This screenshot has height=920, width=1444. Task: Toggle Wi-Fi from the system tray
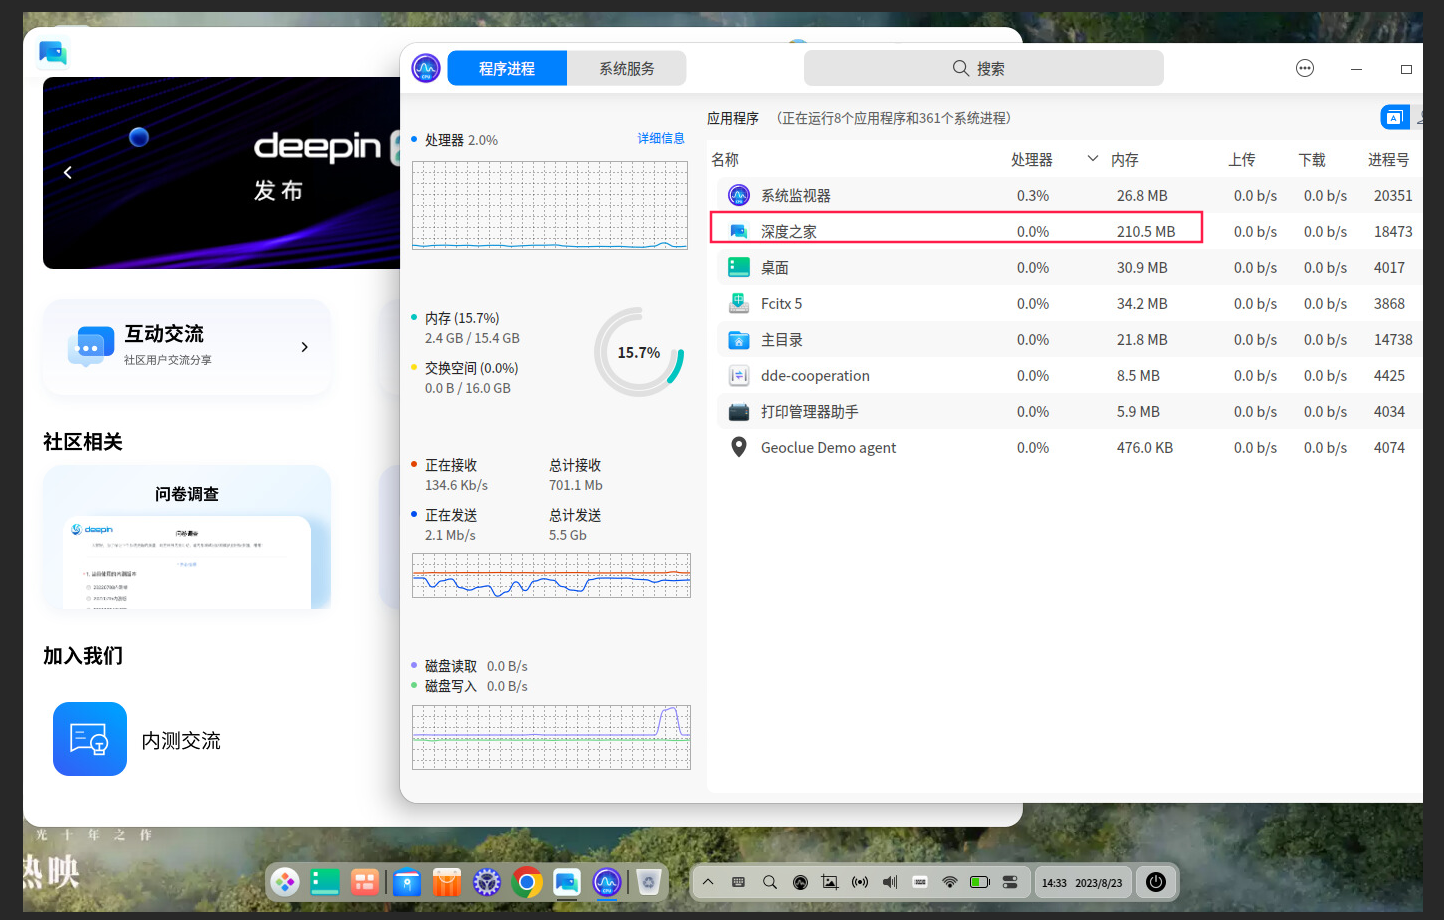pyautogui.click(x=949, y=882)
